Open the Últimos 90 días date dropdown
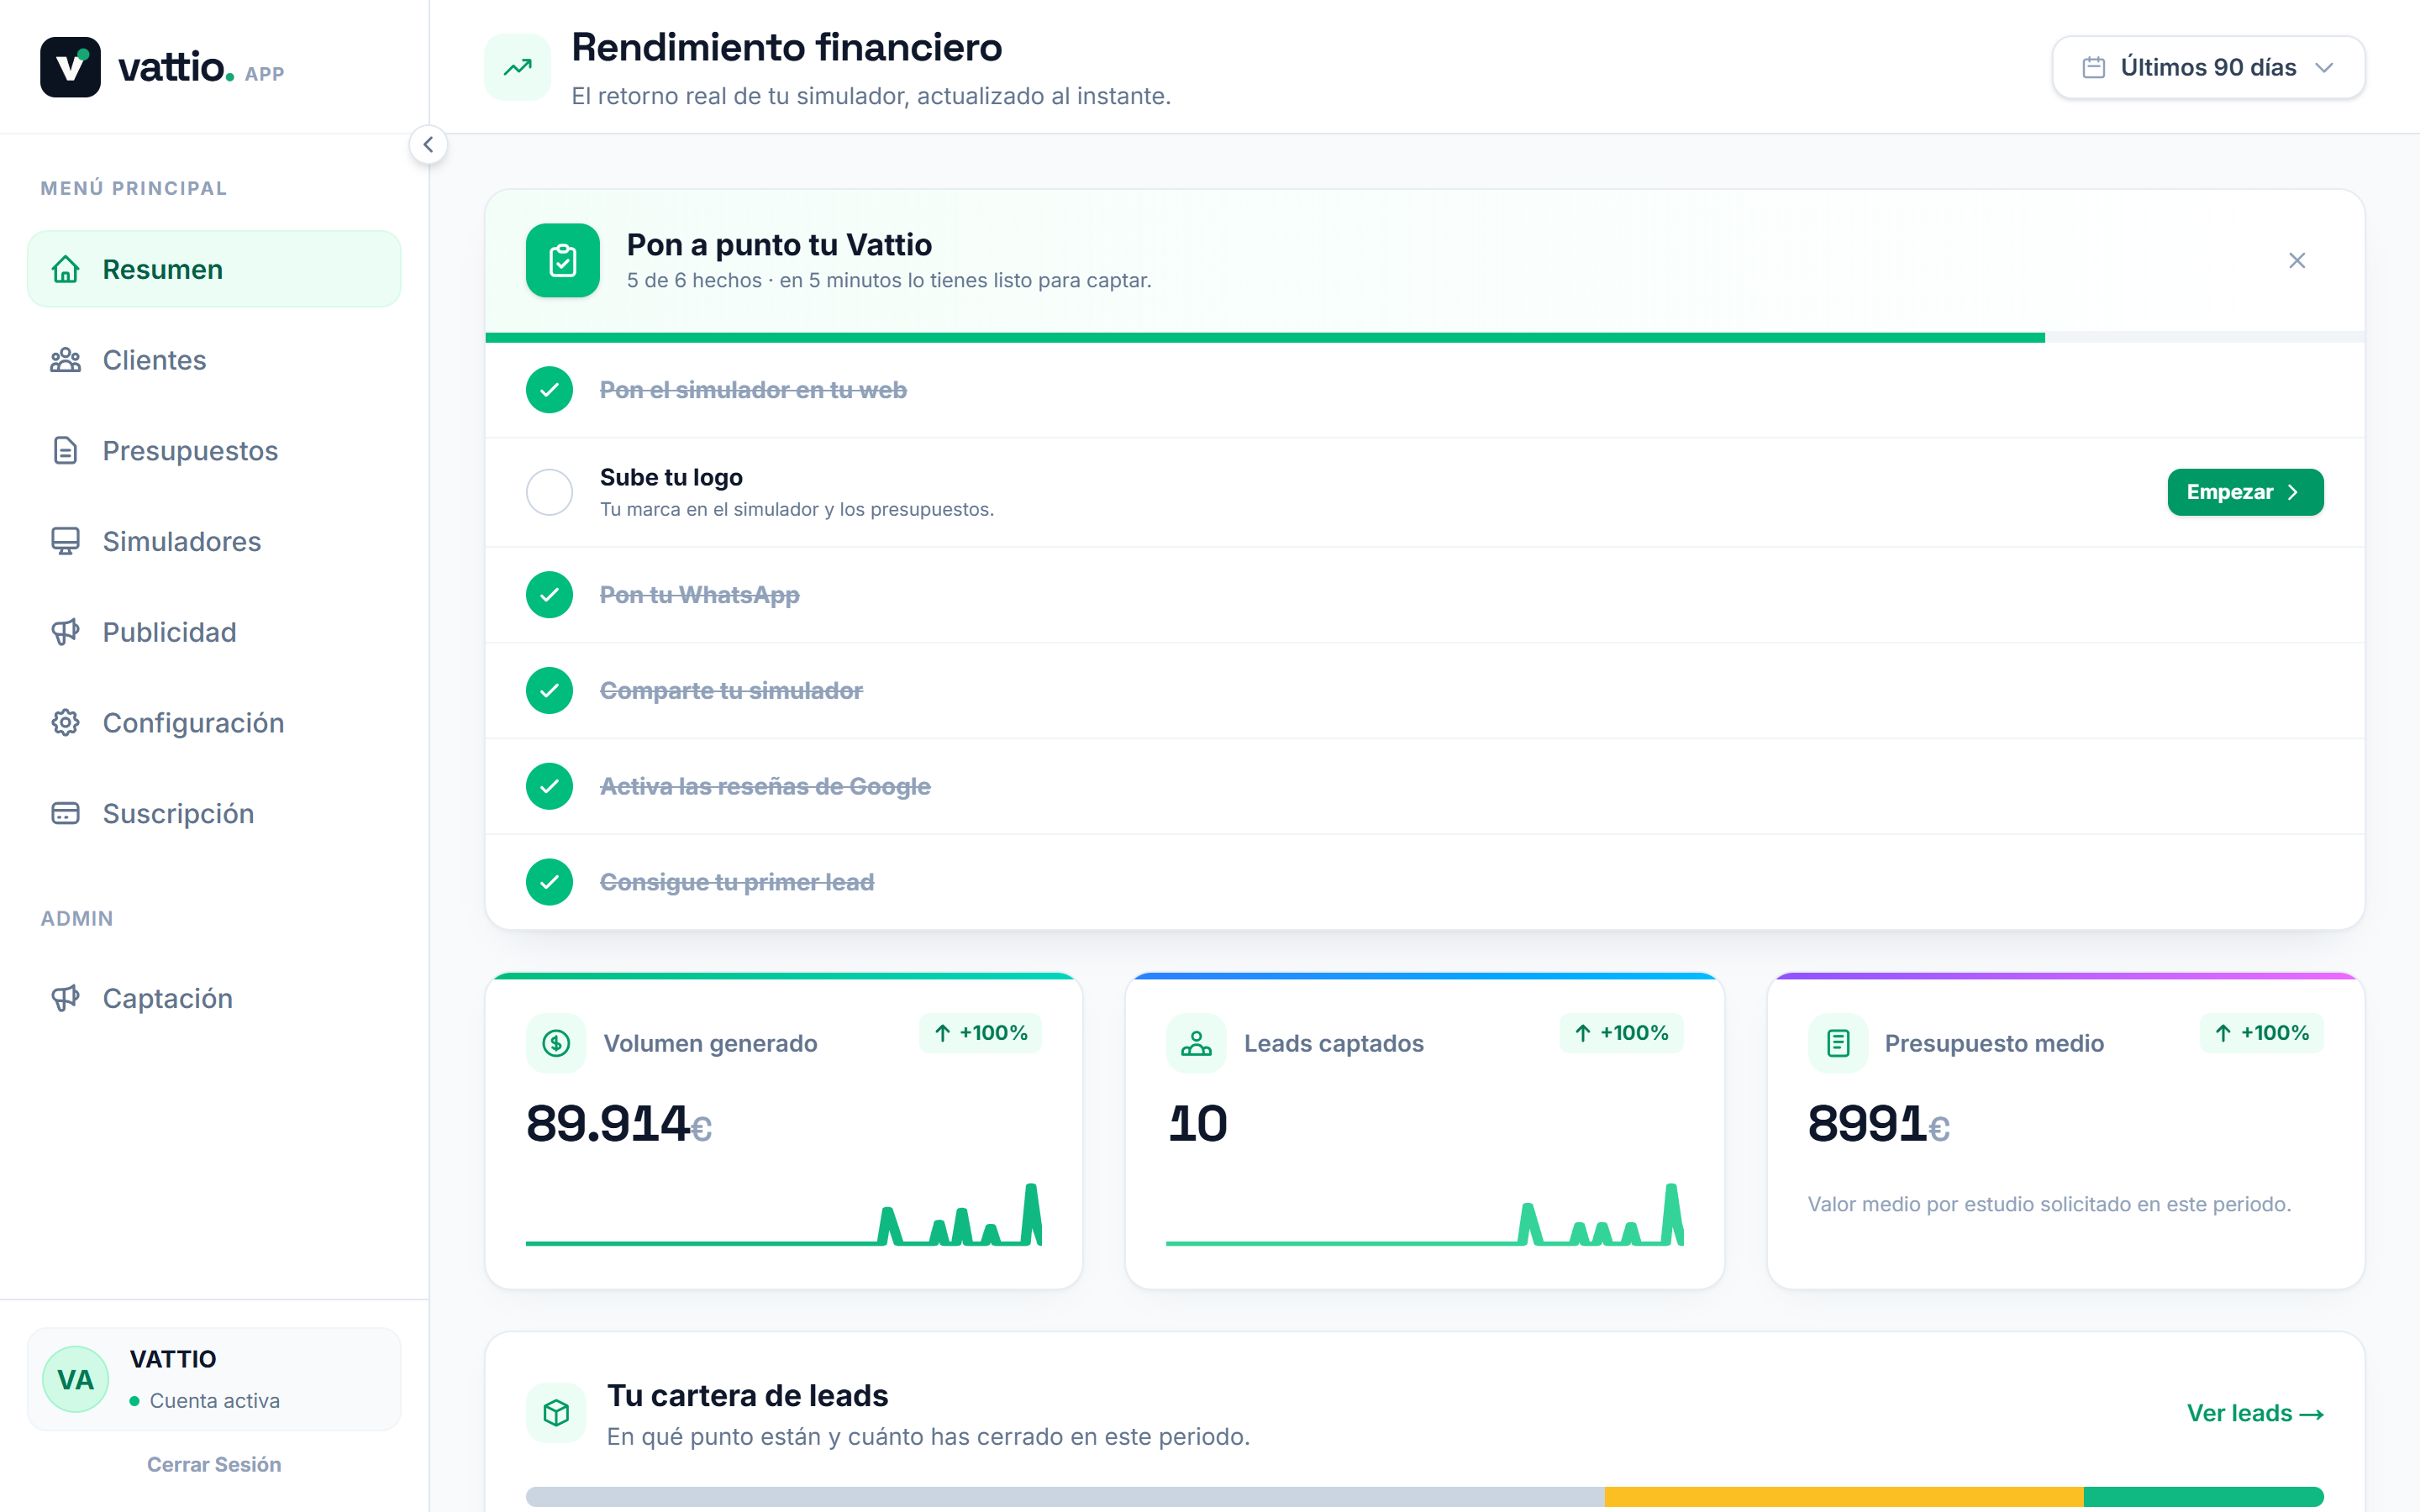The width and height of the screenshot is (2420, 1512). coord(2208,67)
